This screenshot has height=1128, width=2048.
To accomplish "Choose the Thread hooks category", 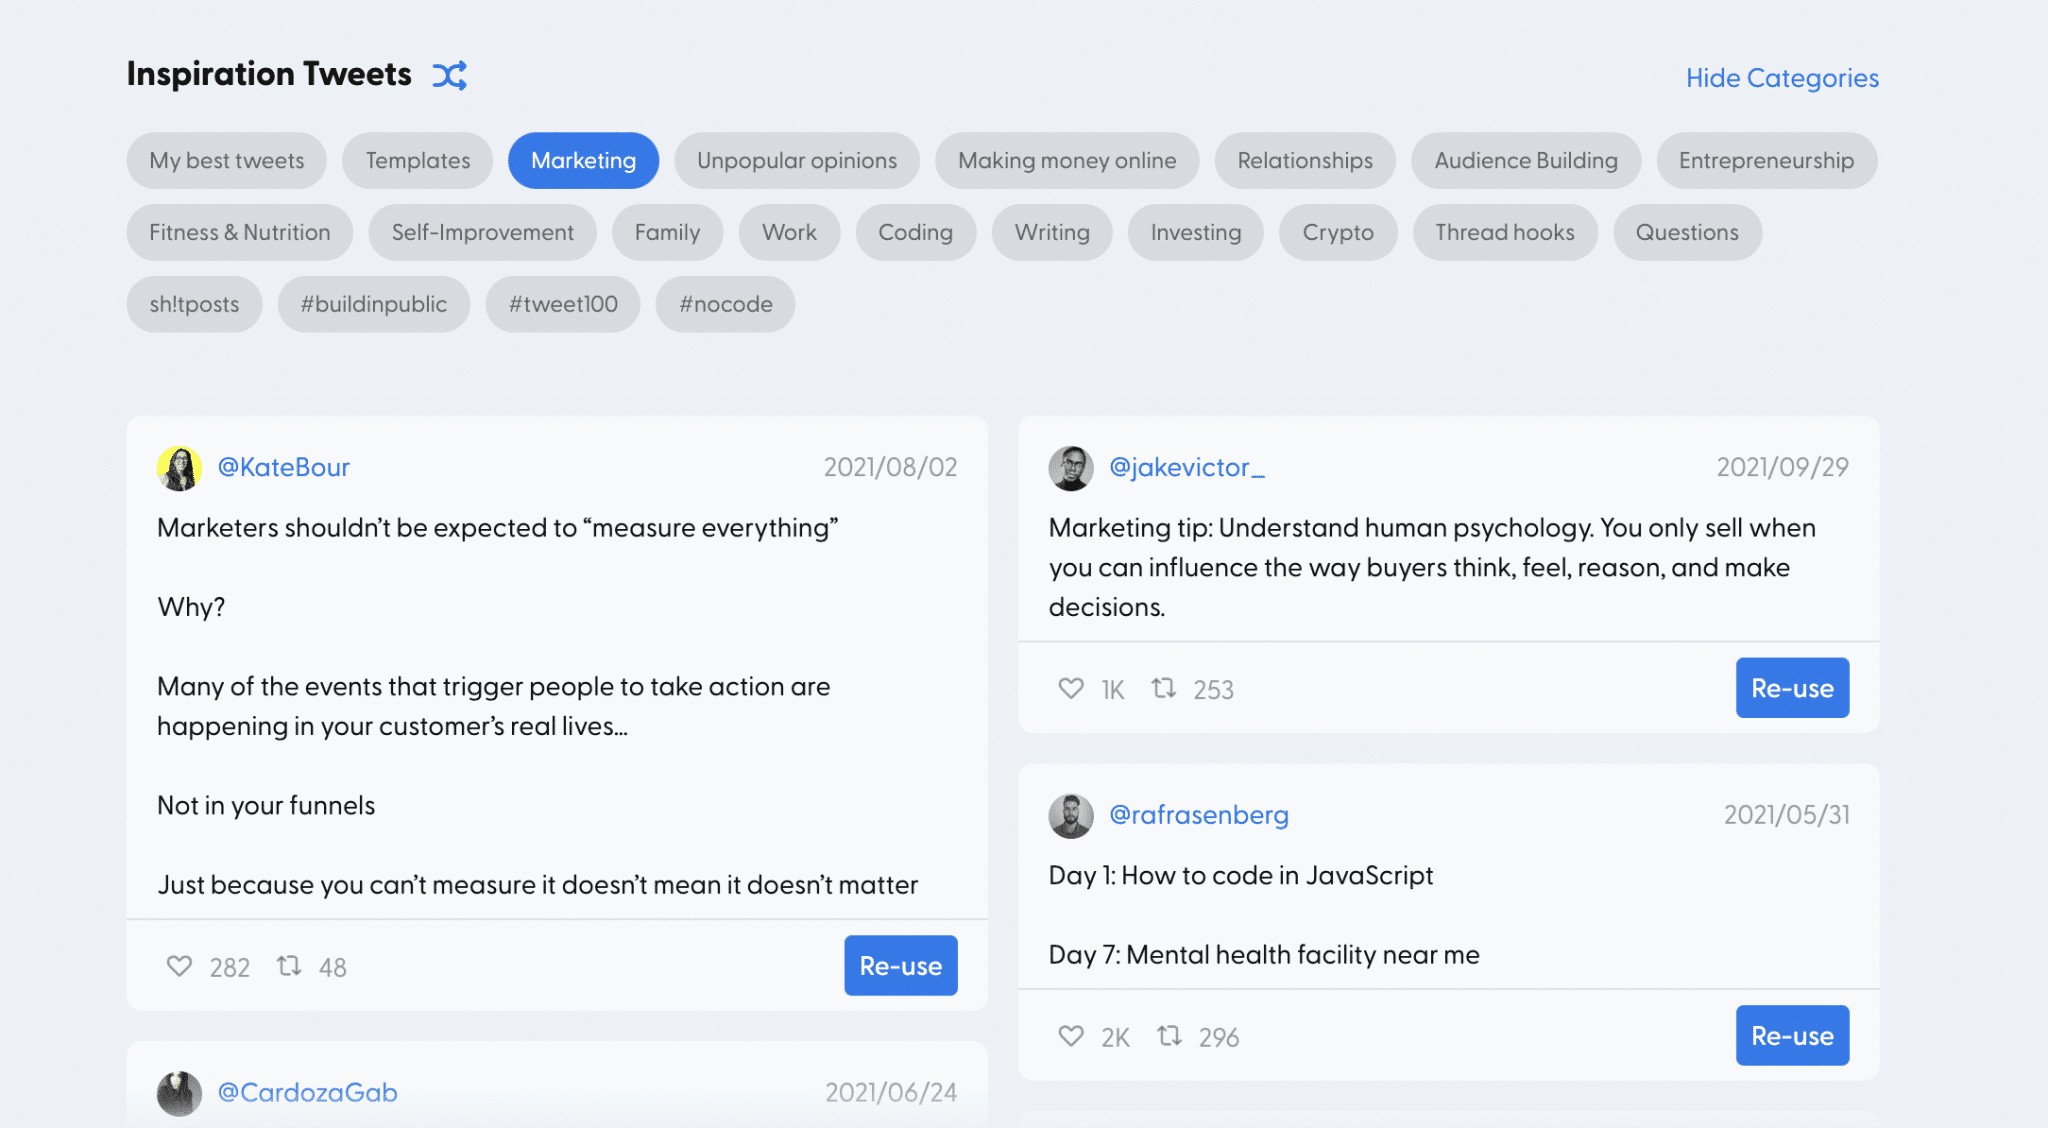I will (x=1505, y=232).
